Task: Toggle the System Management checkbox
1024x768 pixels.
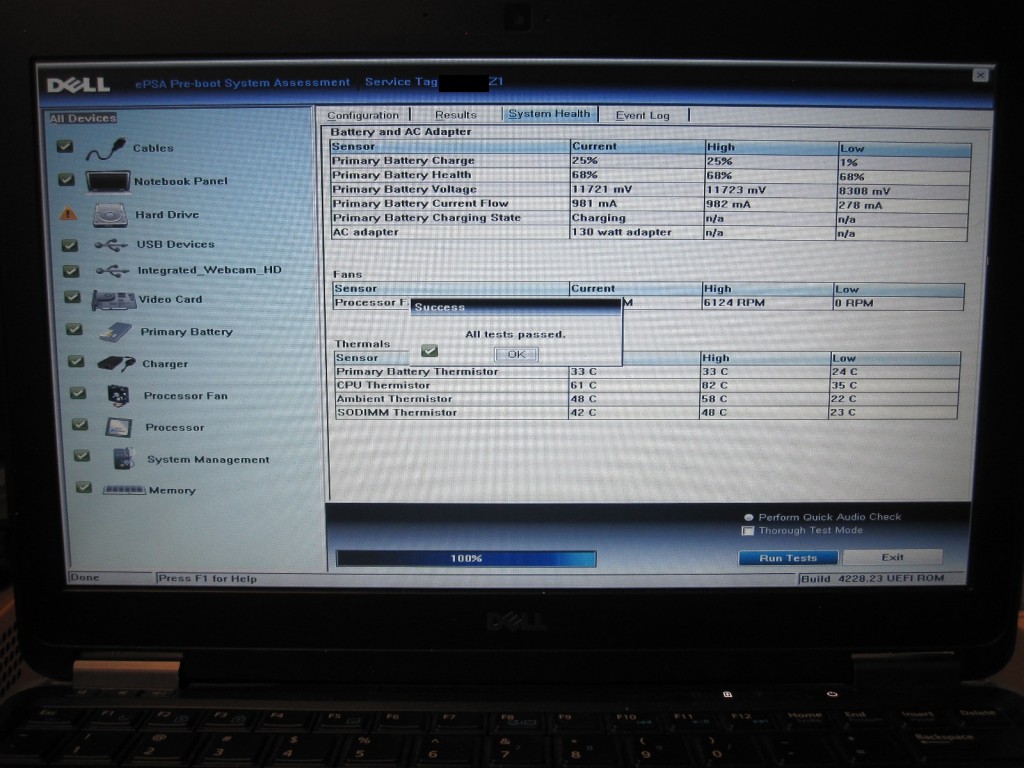Action: [x=82, y=455]
